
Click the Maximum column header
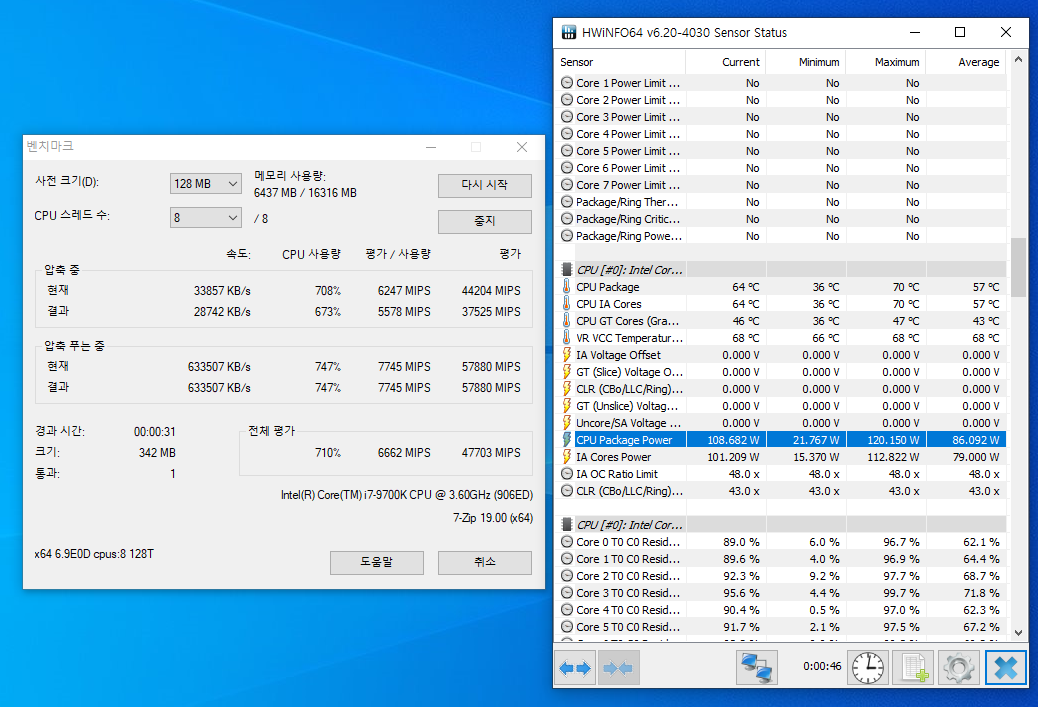pyautogui.click(x=886, y=62)
